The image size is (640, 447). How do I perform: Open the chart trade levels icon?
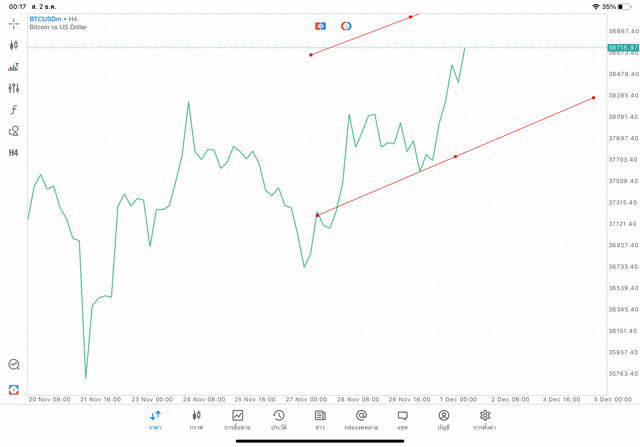pyautogui.click(x=14, y=67)
